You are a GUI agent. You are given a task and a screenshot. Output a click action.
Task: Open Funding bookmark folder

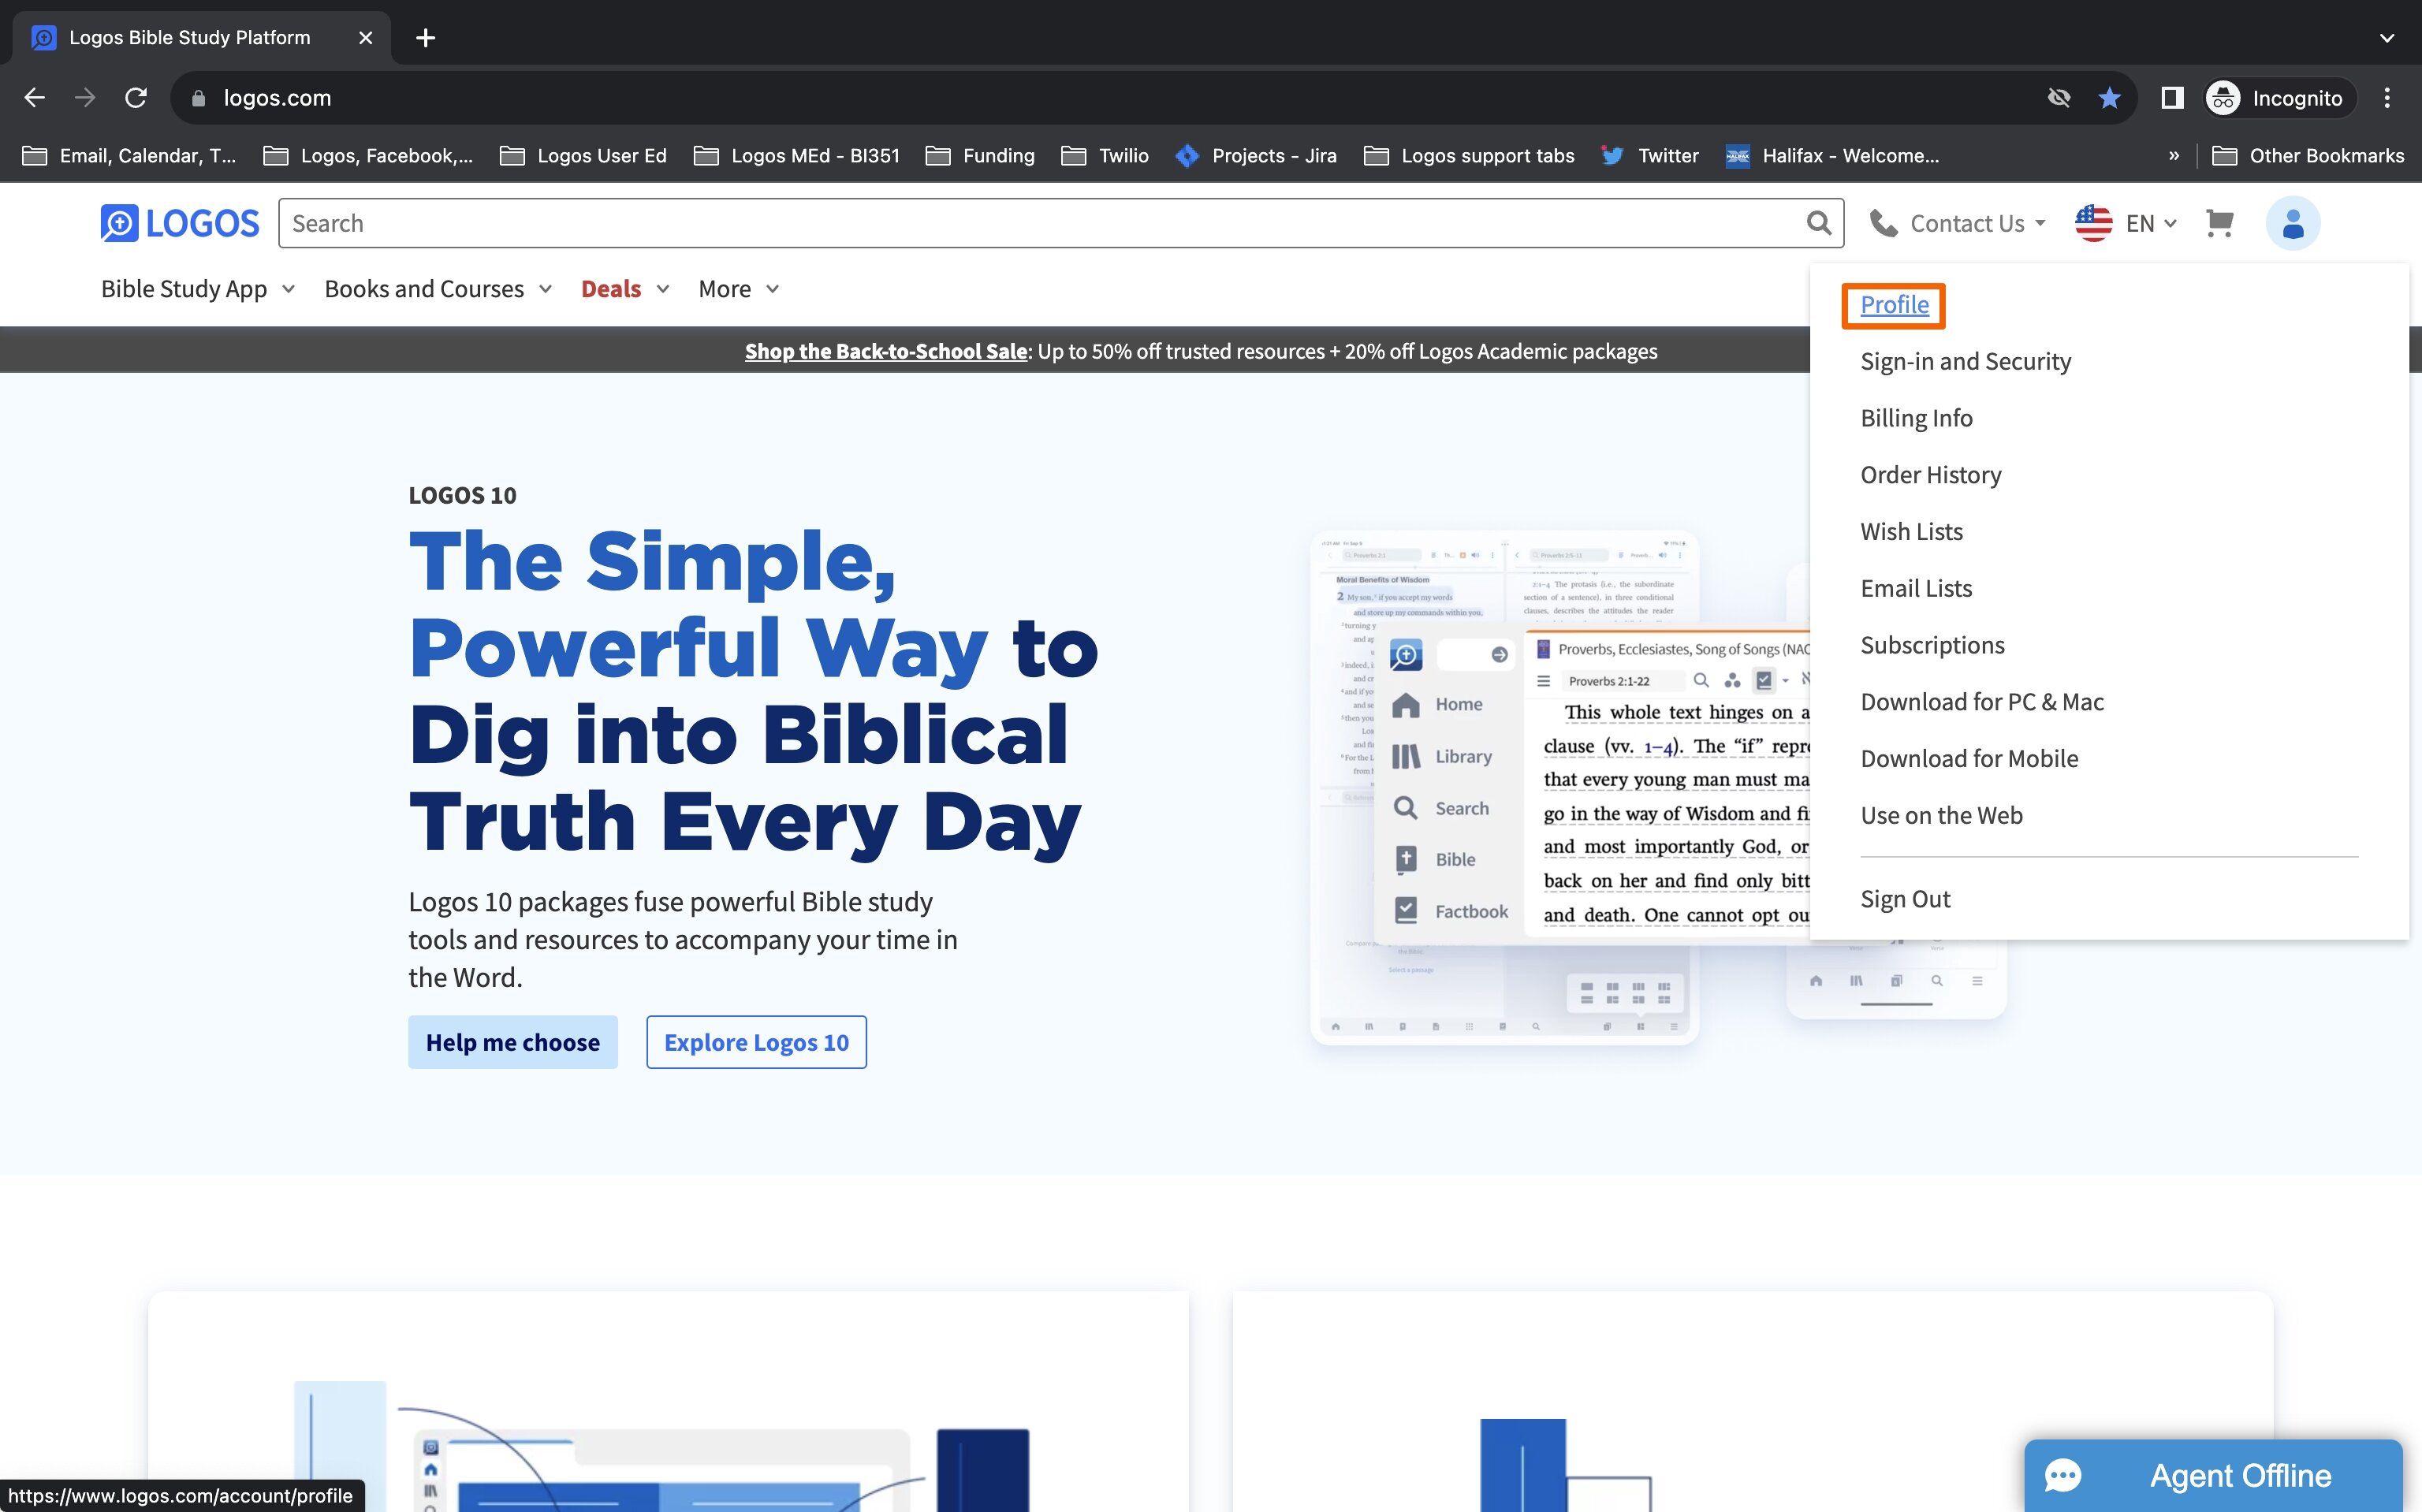pos(980,155)
